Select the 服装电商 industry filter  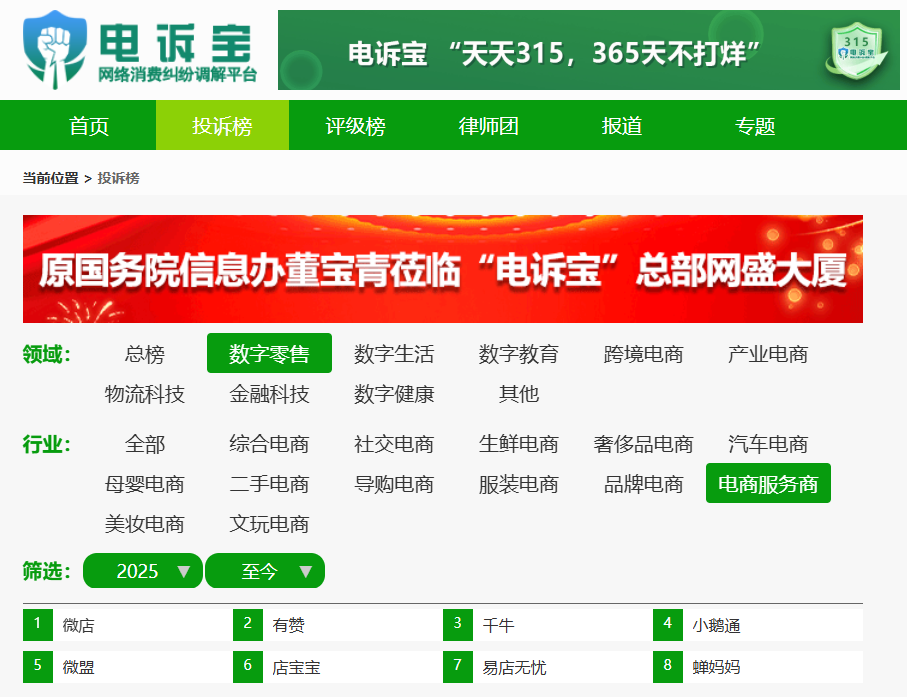pos(519,484)
